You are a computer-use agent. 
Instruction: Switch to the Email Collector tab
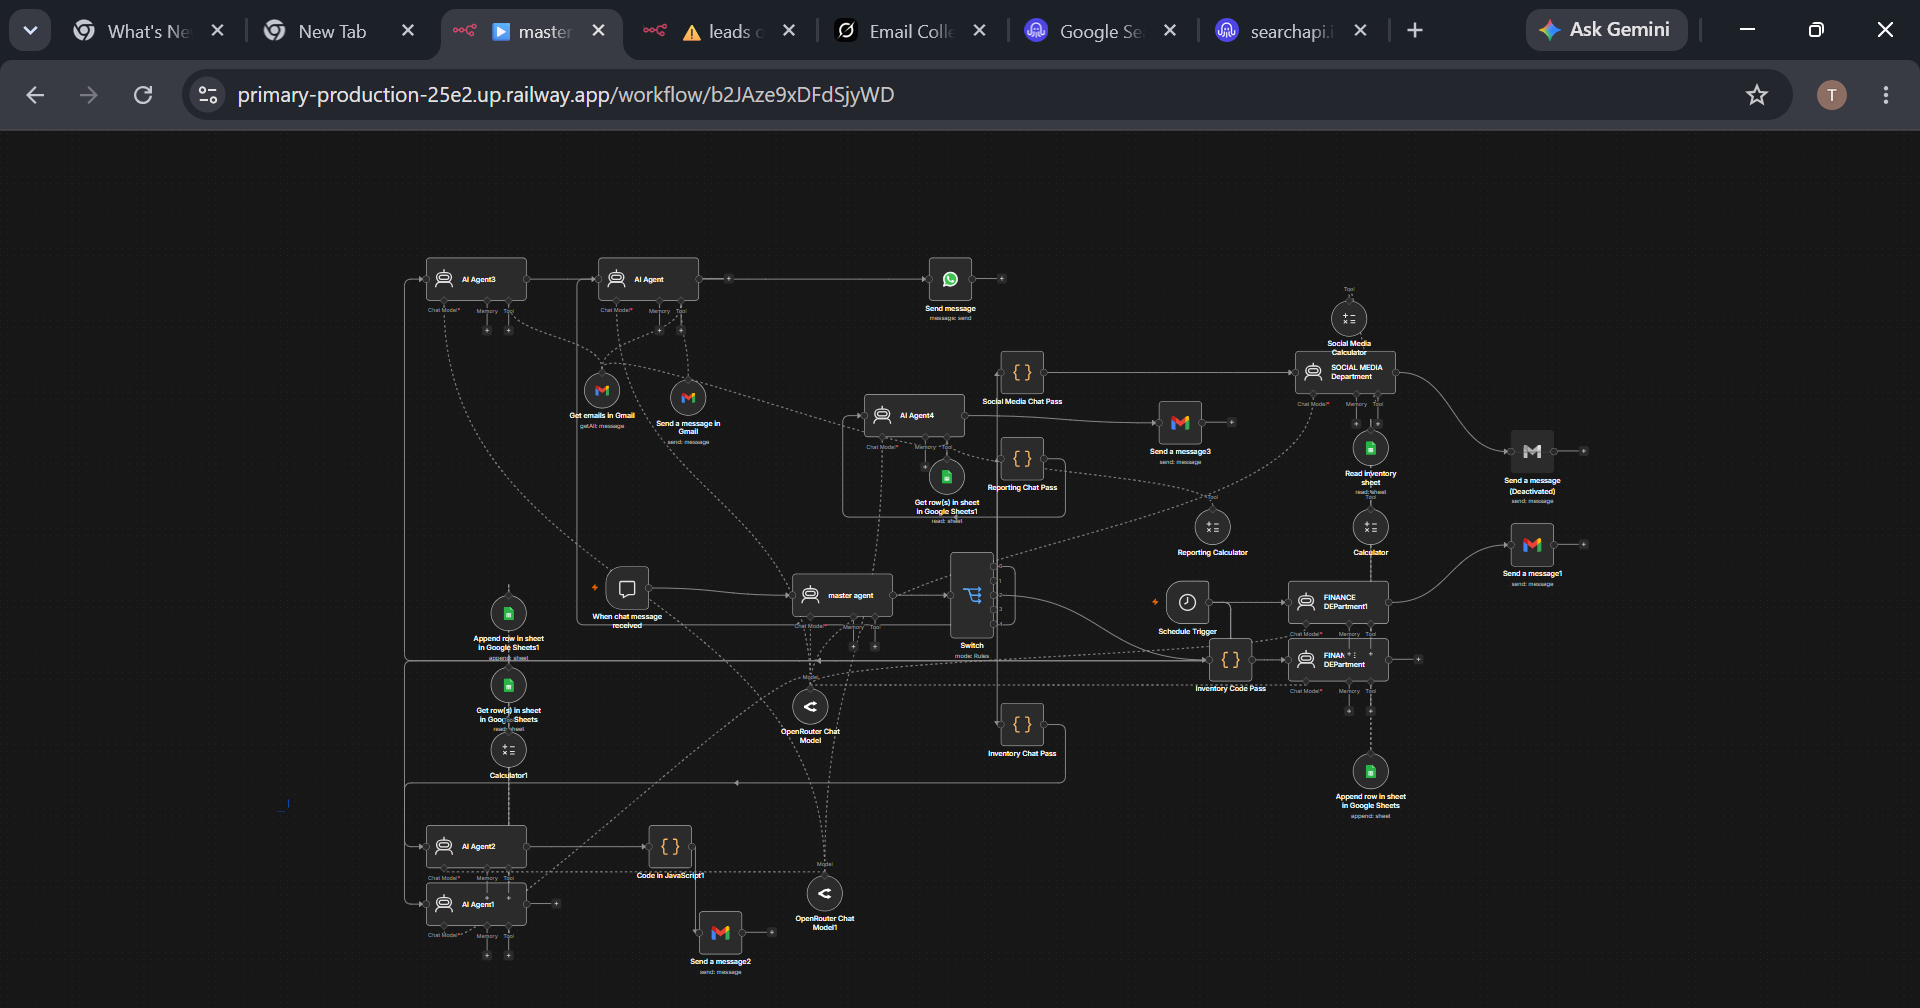(x=910, y=31)
